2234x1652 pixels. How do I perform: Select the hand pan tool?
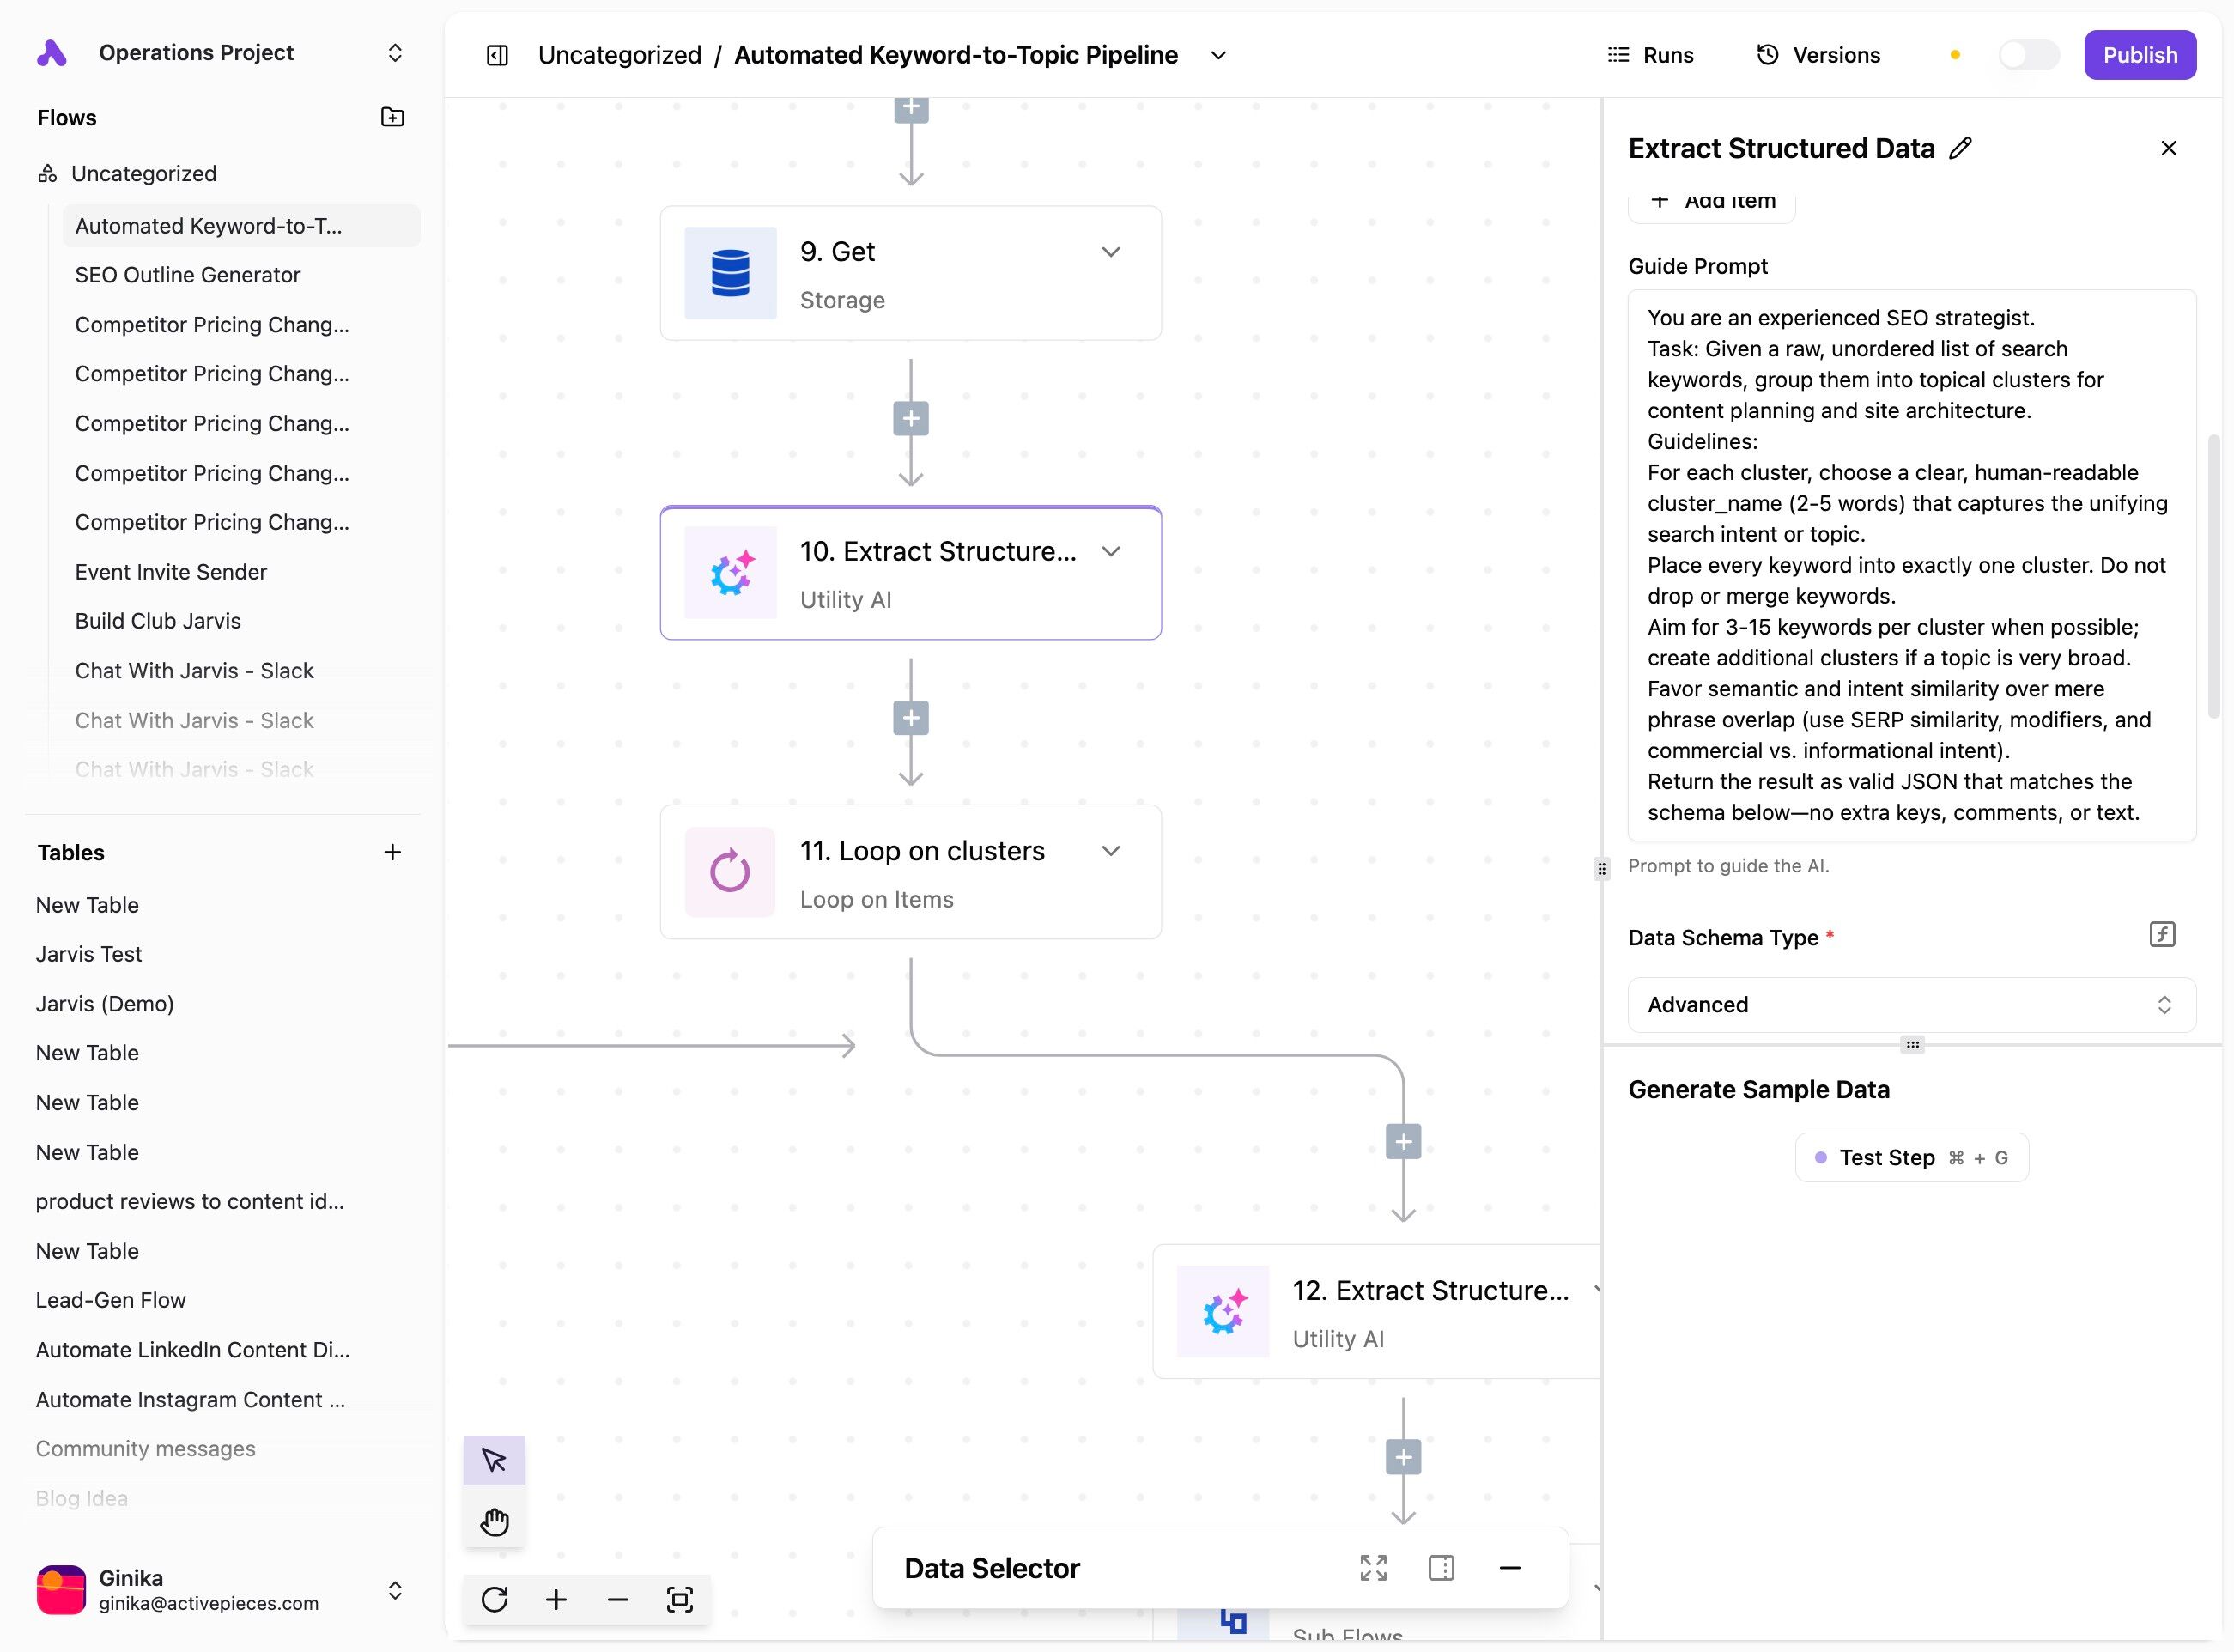[494, 1522]
